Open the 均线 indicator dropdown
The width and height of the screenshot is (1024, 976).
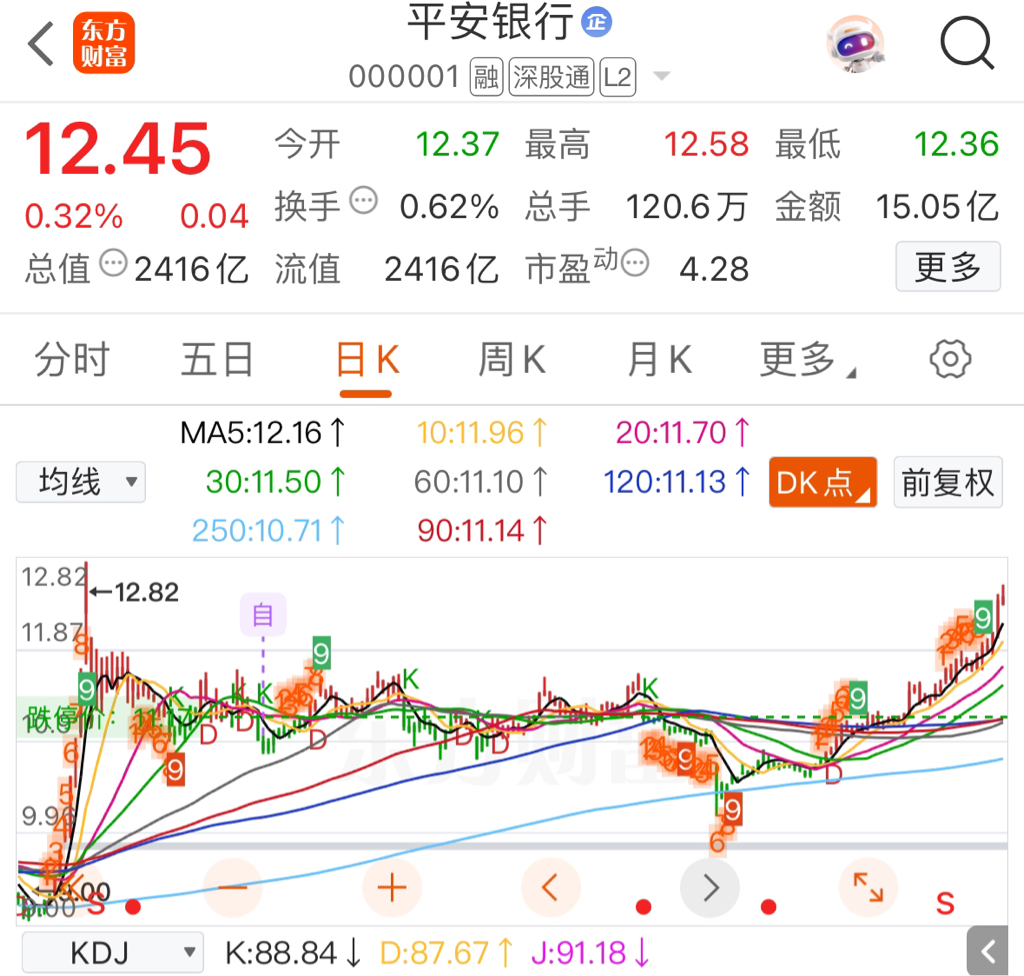[x=81, y=482]
